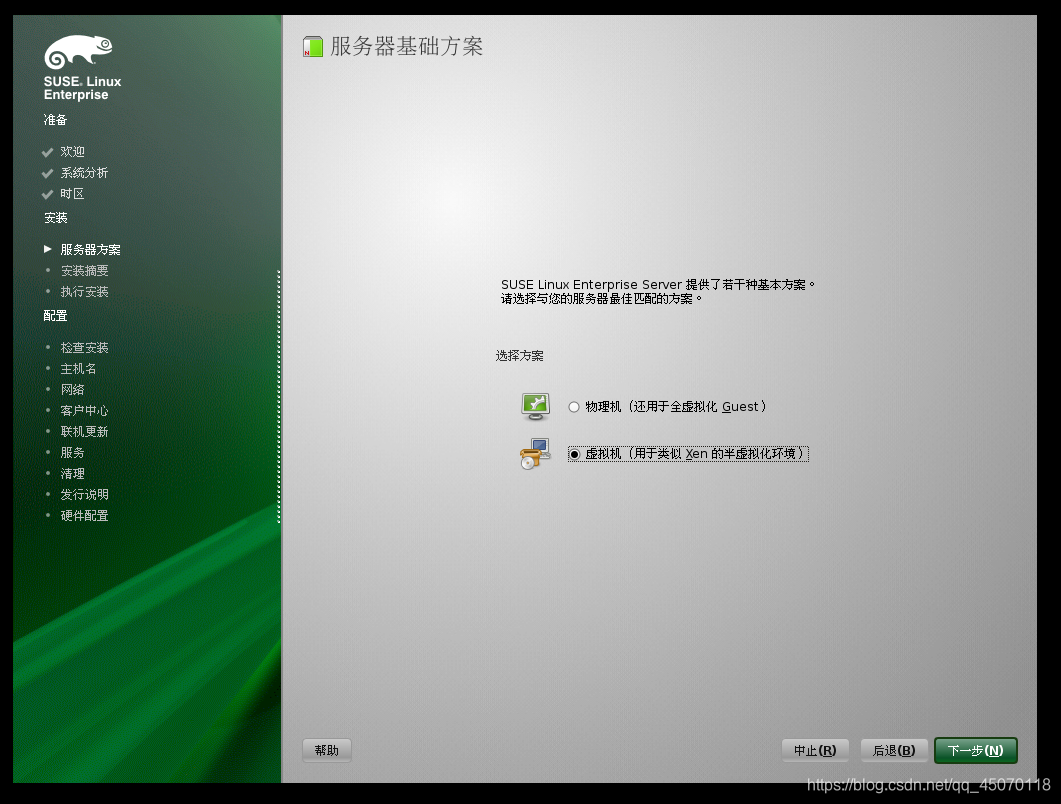Viewport: 1061px width, 804px height.
Task: Select the physical machine radio button
Action: (574, 407)
